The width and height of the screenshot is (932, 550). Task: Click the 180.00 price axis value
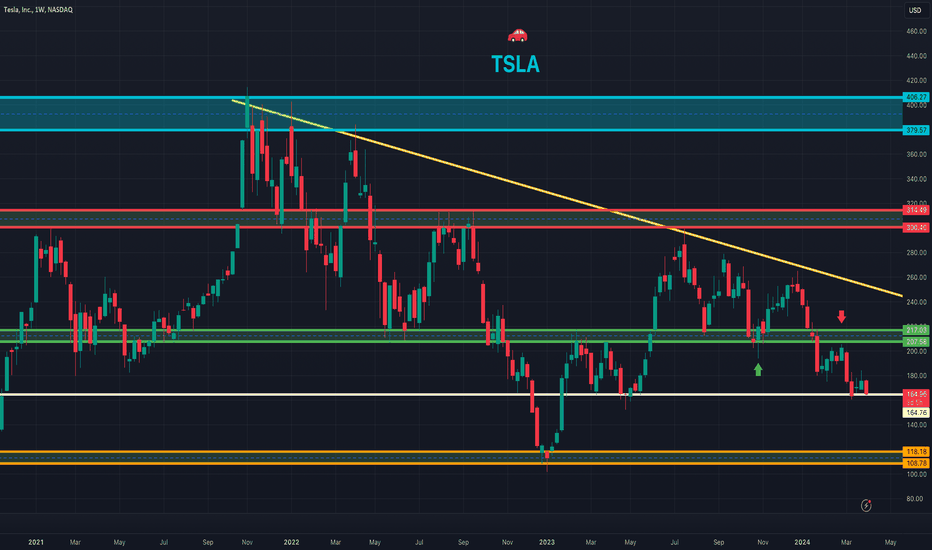tap(916, 375)
